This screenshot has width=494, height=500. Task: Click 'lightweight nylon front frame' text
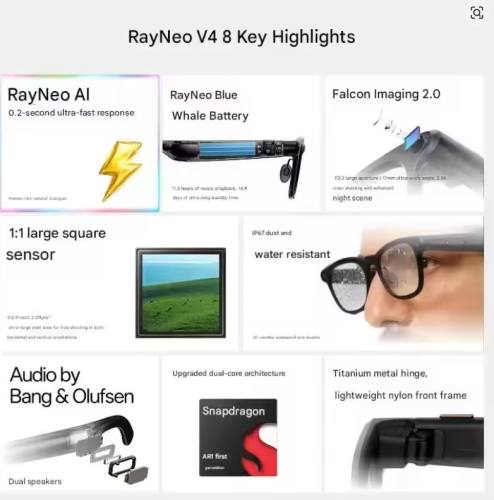(401, 395)
